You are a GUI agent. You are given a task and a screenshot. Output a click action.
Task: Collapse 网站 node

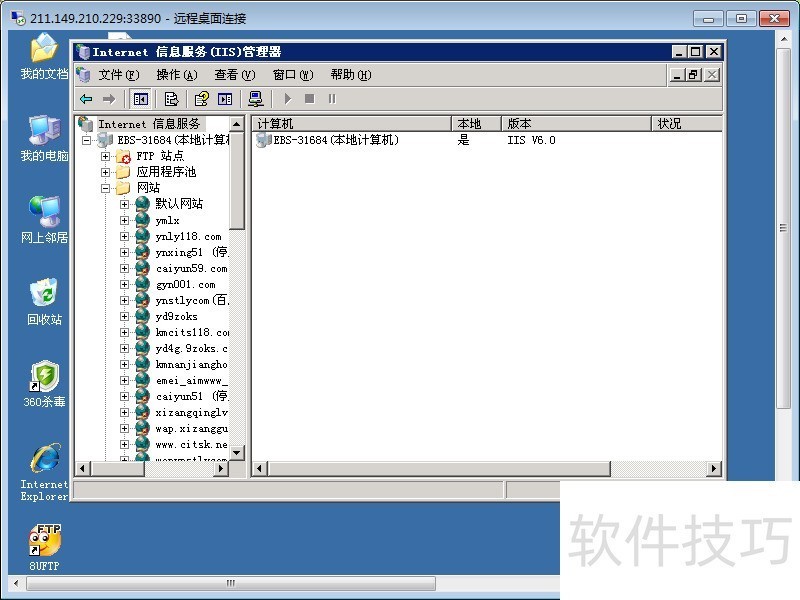click(105, 188)
